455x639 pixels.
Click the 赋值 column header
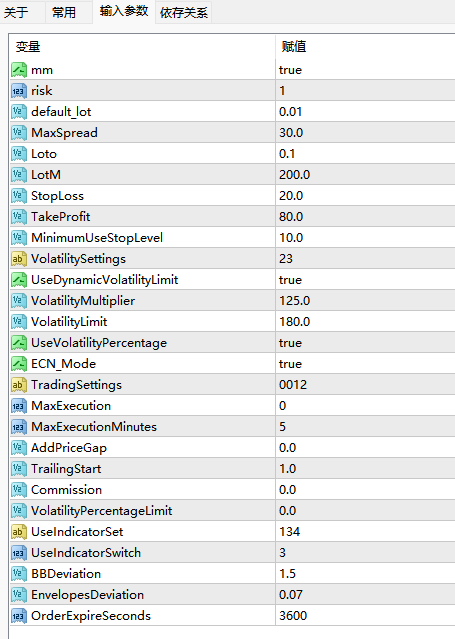294,47
